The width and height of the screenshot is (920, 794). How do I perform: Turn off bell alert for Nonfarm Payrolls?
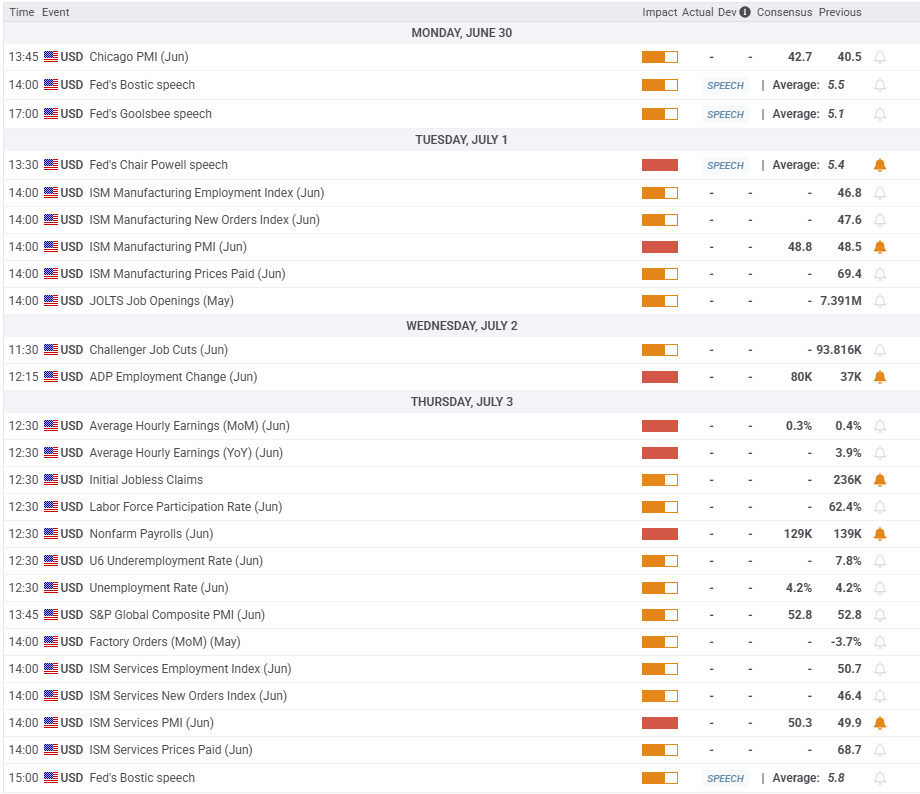click(880, 534)
